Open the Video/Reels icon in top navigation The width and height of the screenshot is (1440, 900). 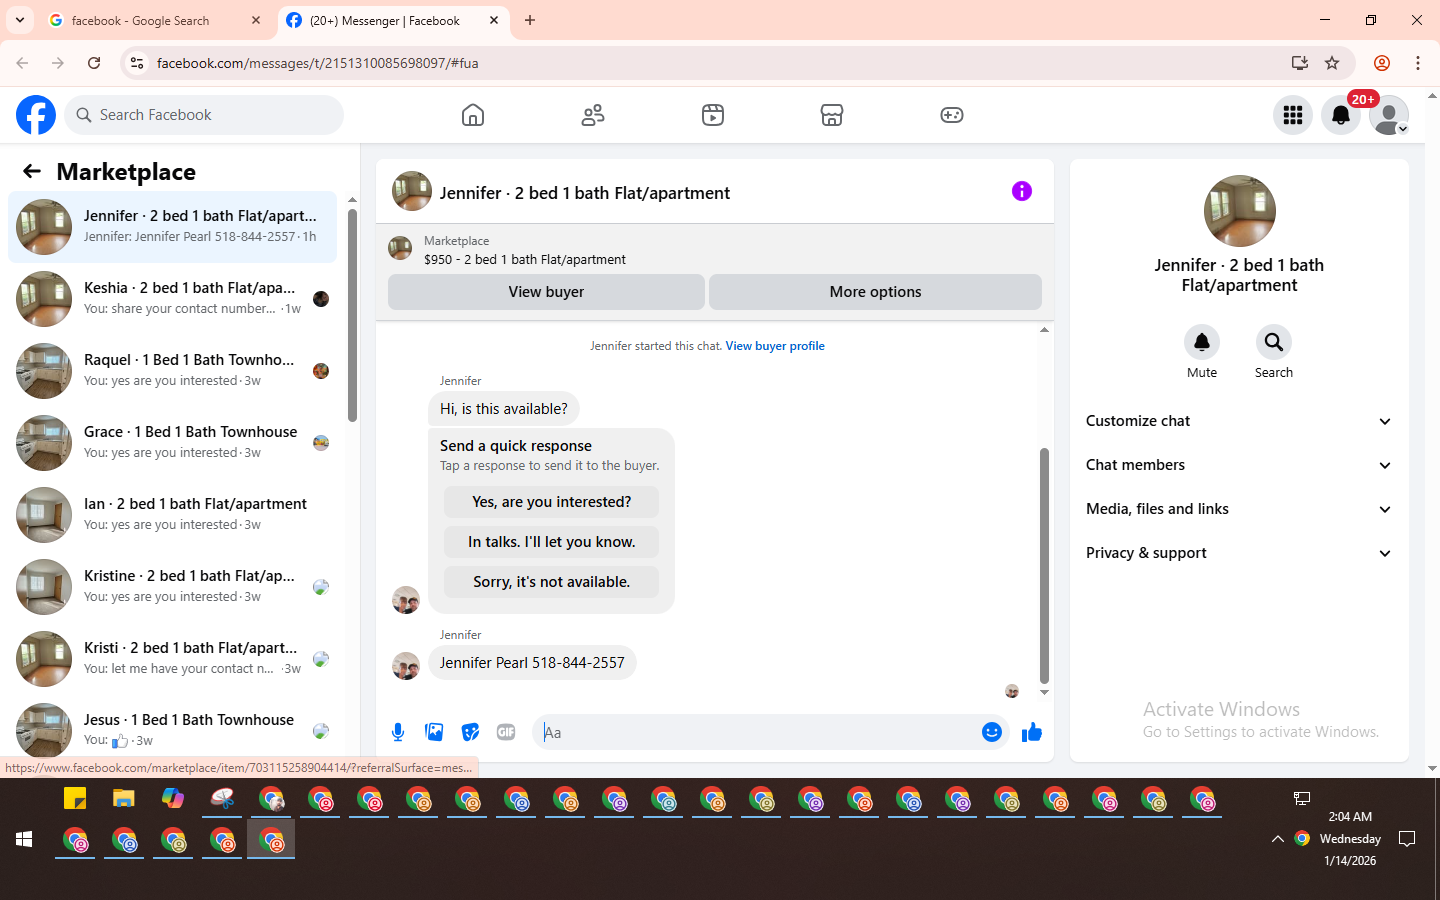point(713,115)
